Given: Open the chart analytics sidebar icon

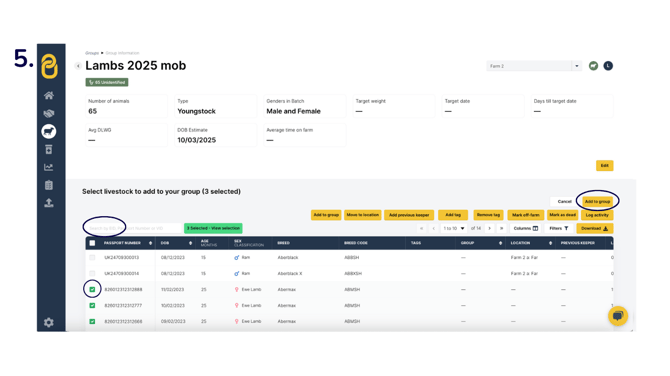Looking at the screenshot, I should coord(49,167).
